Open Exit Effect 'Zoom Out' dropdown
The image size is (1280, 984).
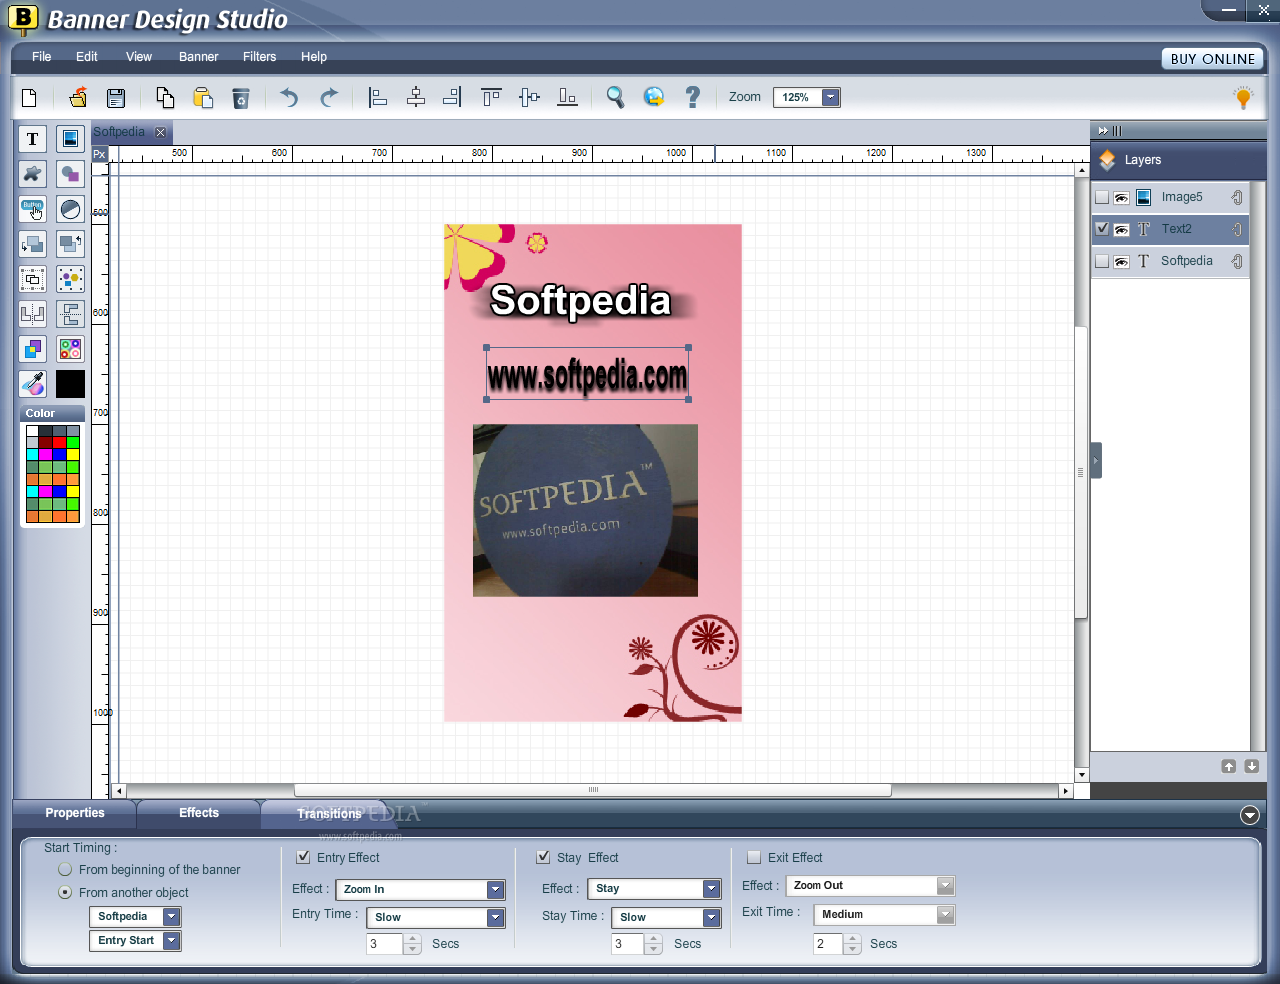(x=945, y=886)
